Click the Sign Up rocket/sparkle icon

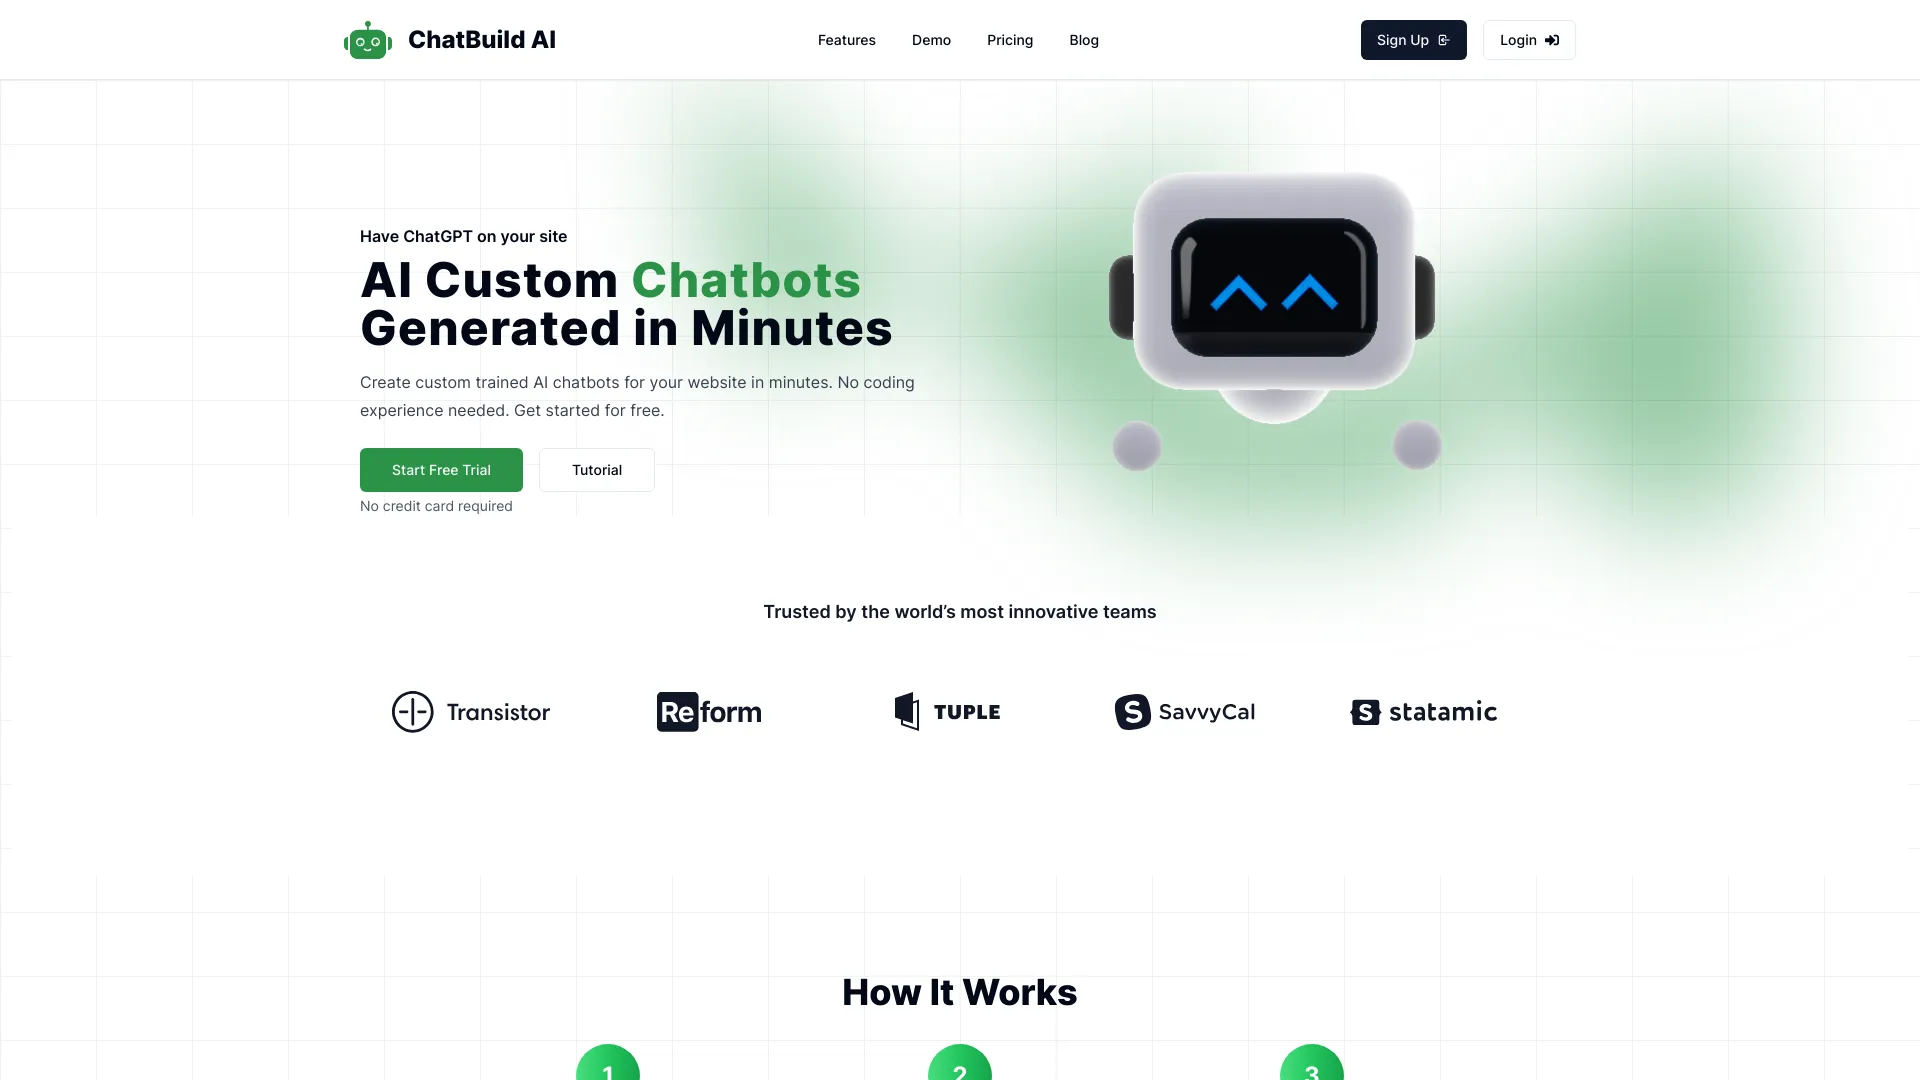[1445, 40]
